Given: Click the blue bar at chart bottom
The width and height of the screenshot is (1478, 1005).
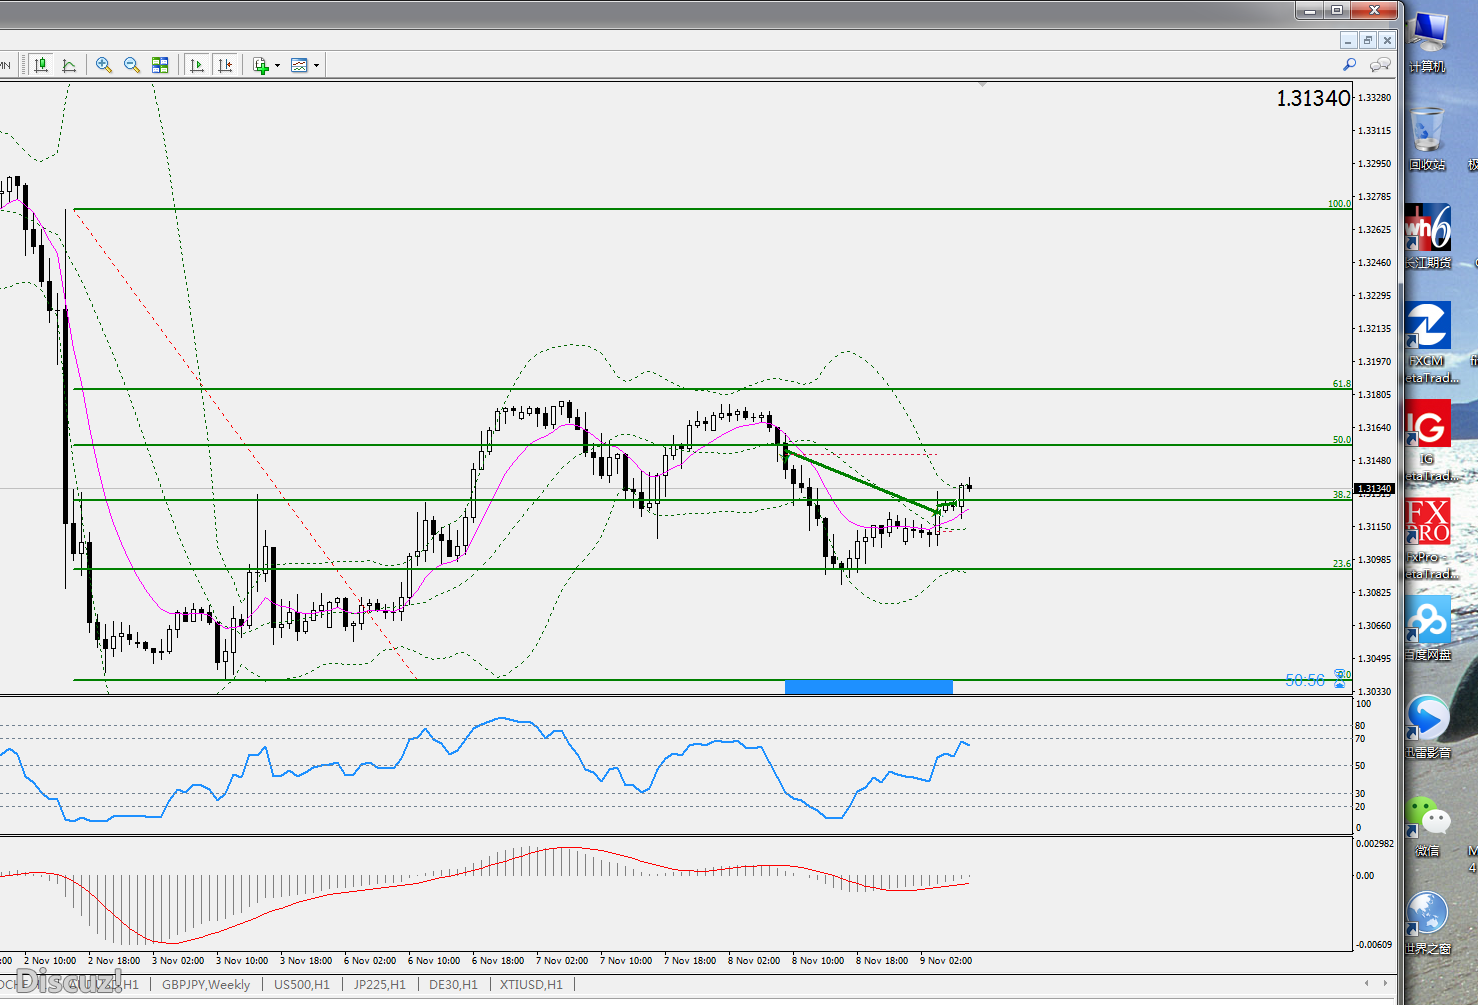Looking at the screenshot, I should [869, 686].
